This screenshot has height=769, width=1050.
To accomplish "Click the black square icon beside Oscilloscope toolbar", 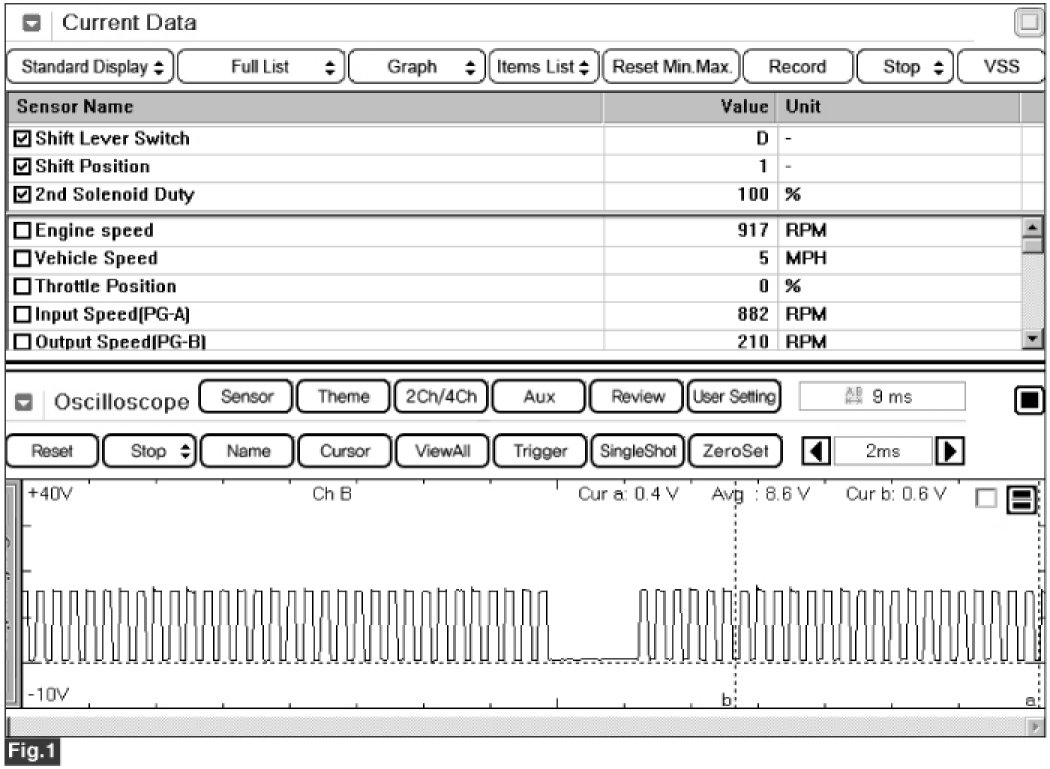I will pos(1028,401).
